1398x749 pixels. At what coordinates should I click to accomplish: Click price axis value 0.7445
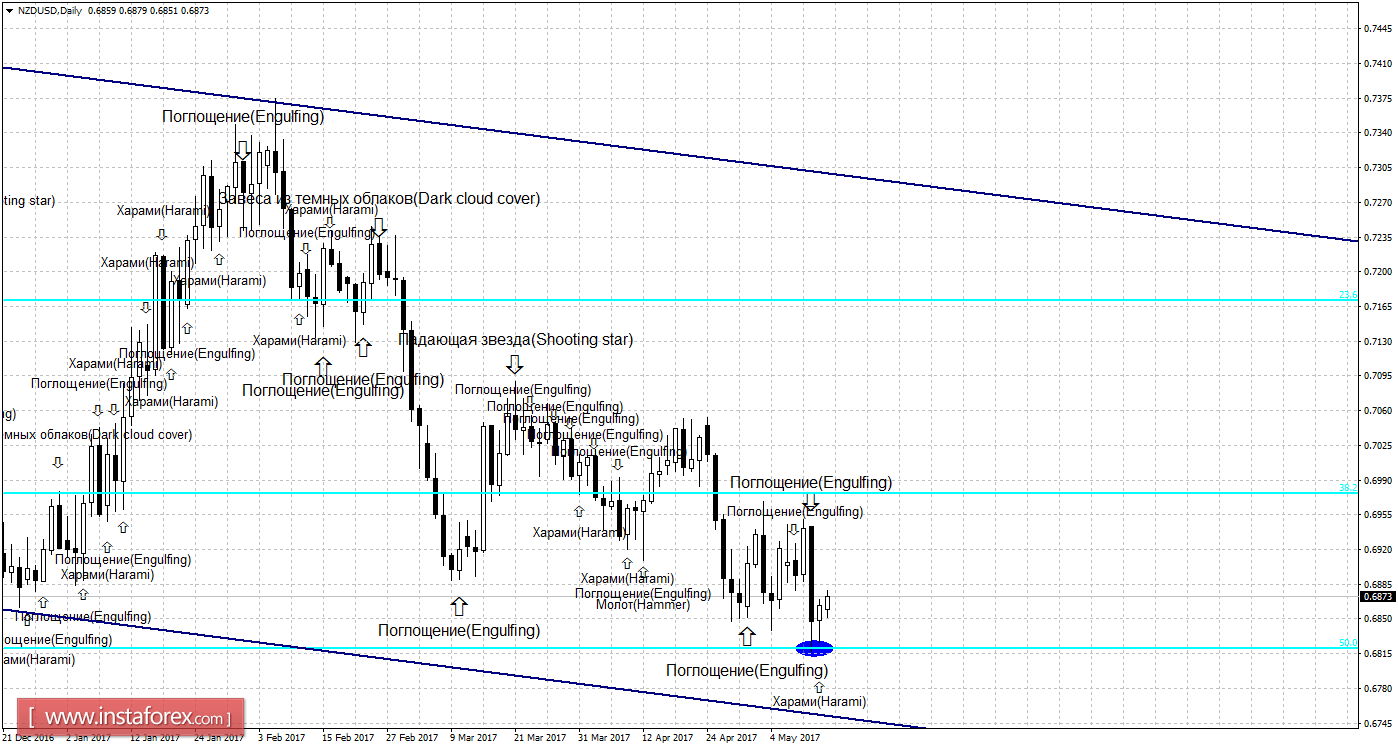(x=1378, y=28)
